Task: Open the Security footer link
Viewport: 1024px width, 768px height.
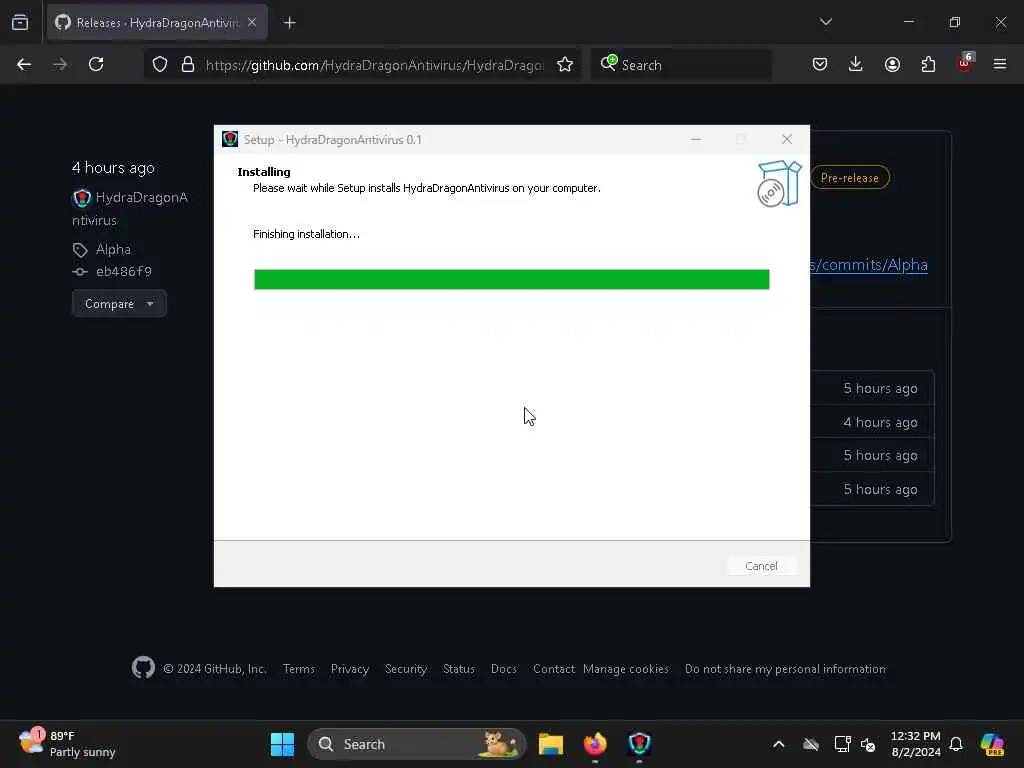Action: click(x=406, y=669)
